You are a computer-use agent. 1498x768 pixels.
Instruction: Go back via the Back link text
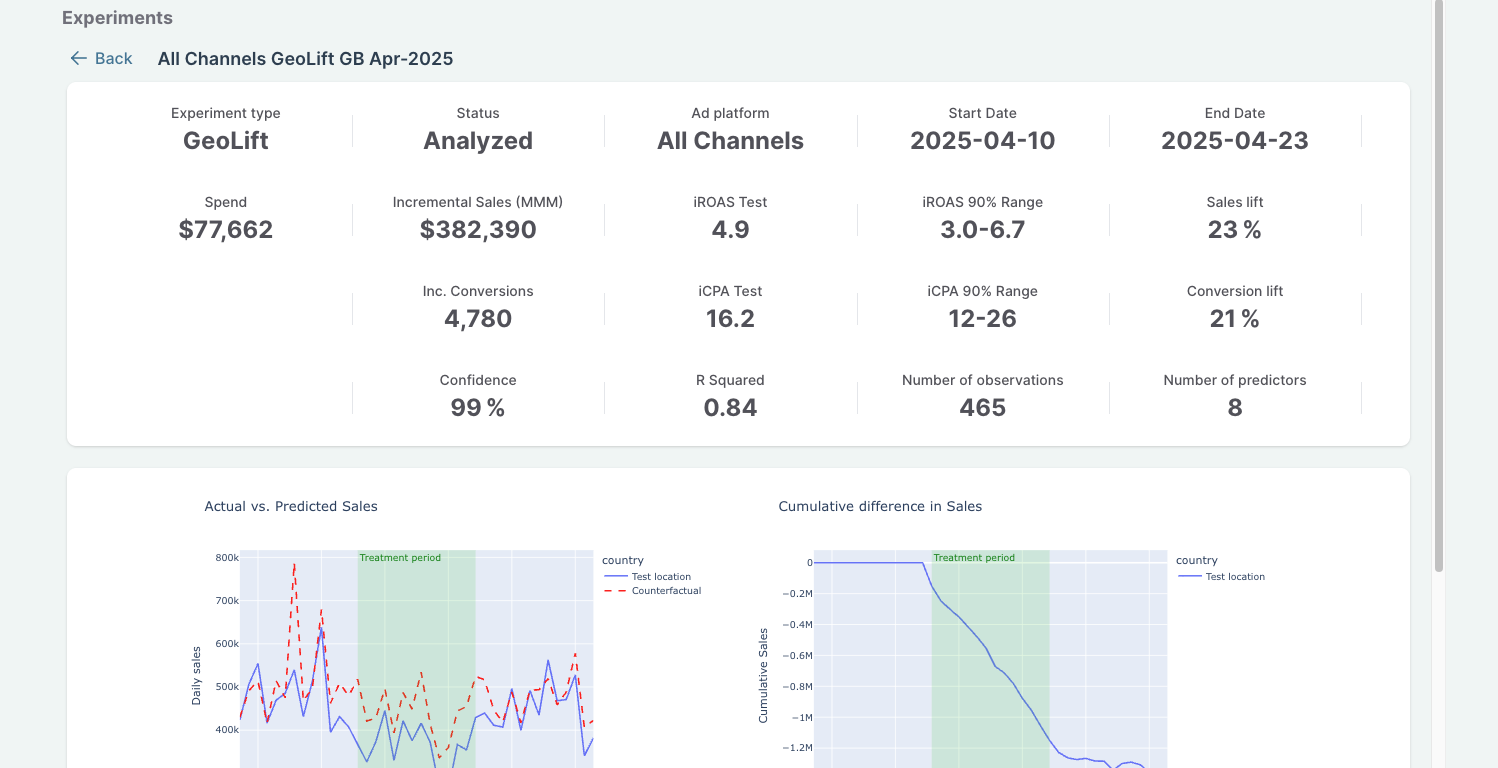tap(113, 59)
